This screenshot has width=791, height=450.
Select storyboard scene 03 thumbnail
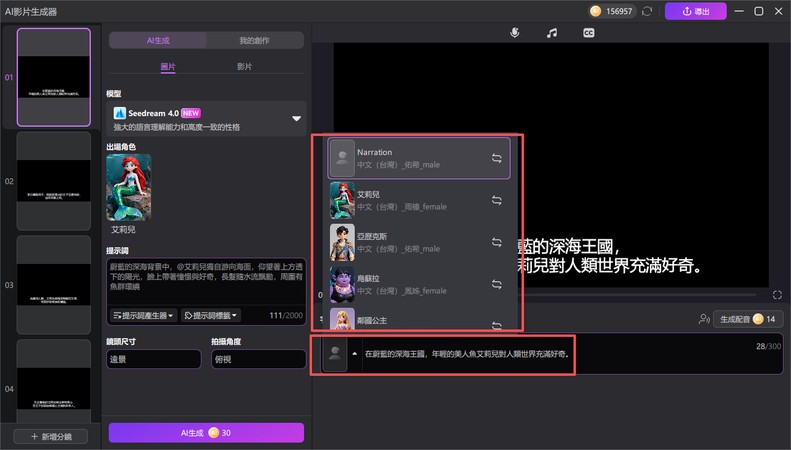coord(54,285)
